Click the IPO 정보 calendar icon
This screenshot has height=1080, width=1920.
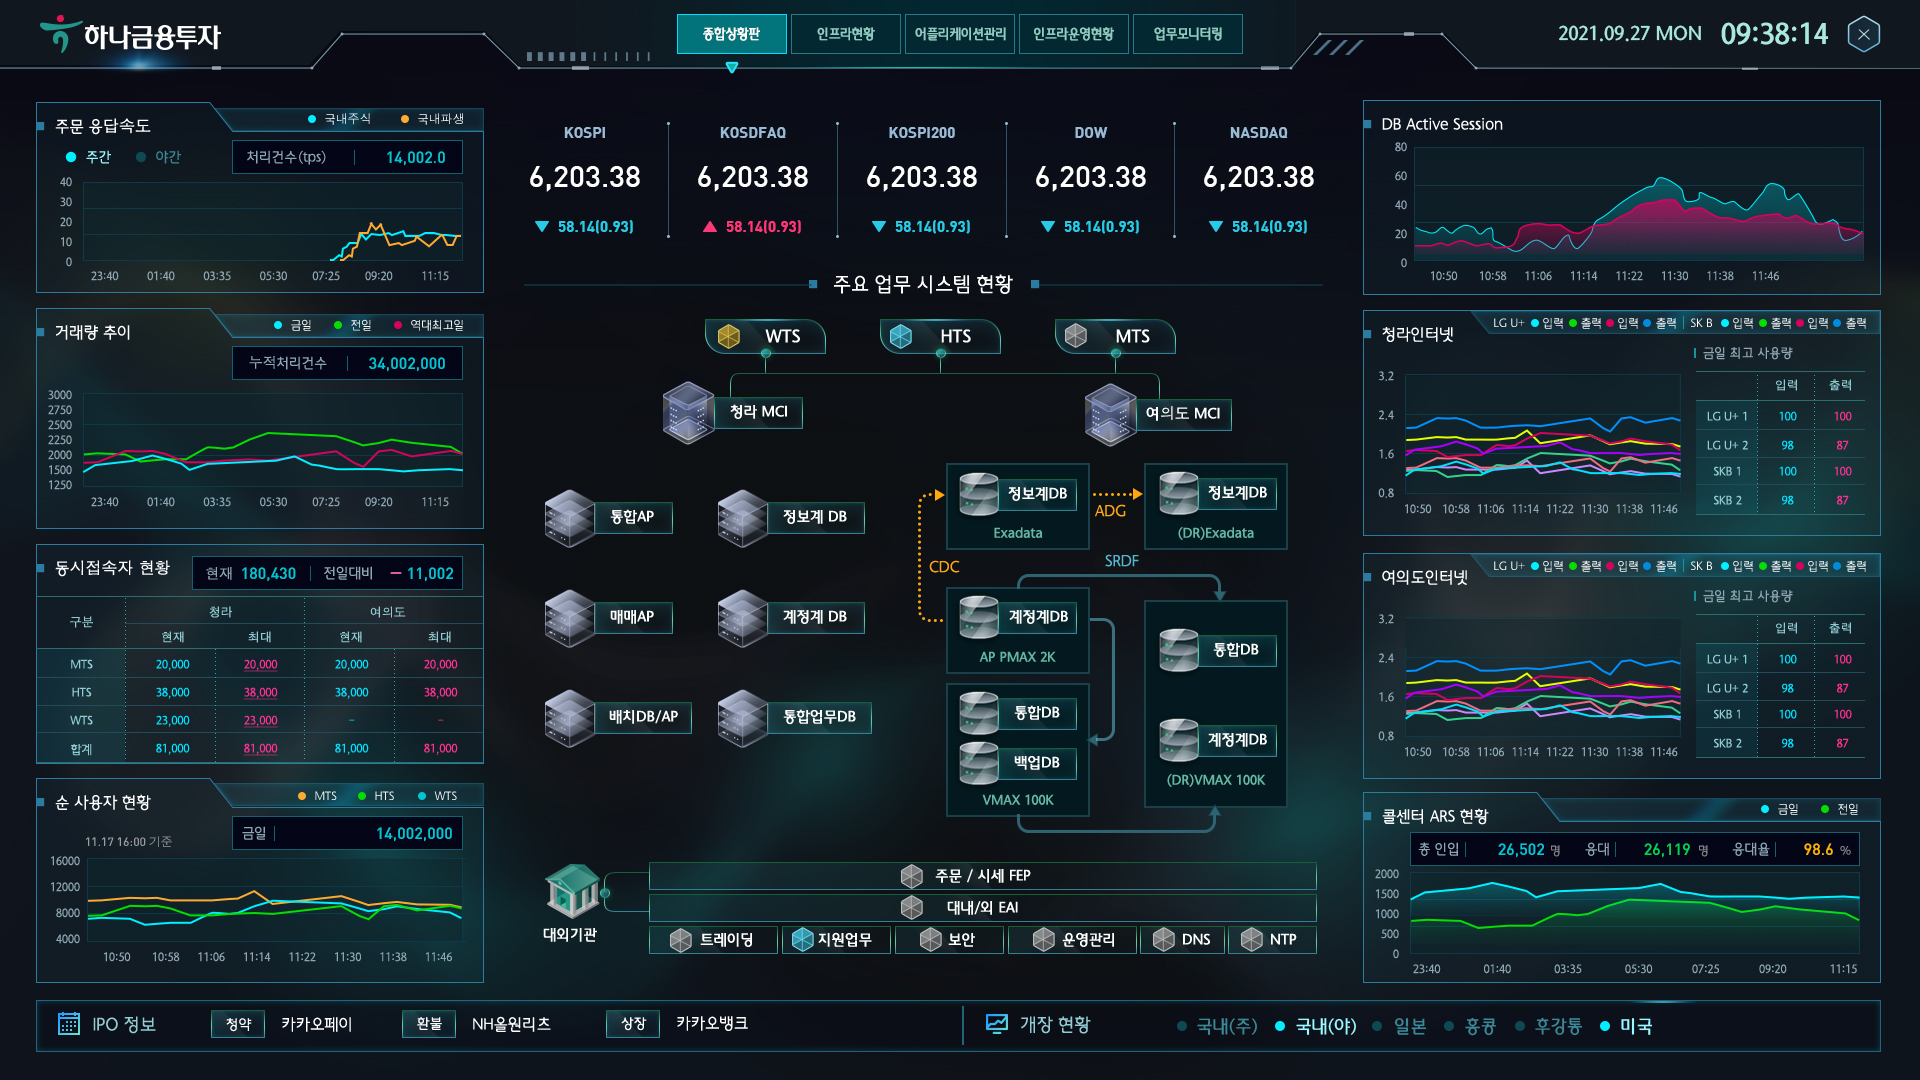point(69,1024)
